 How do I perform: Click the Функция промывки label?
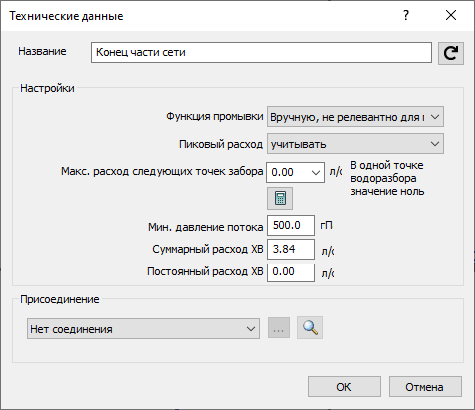[215, 116]
